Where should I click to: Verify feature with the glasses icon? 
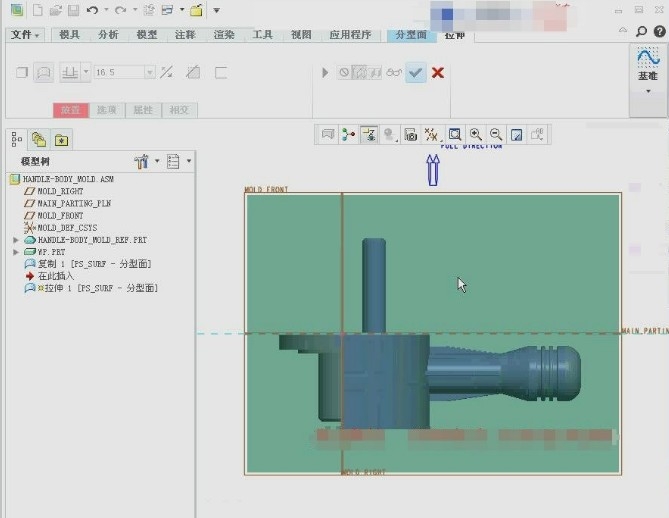(x=394, y=73)
